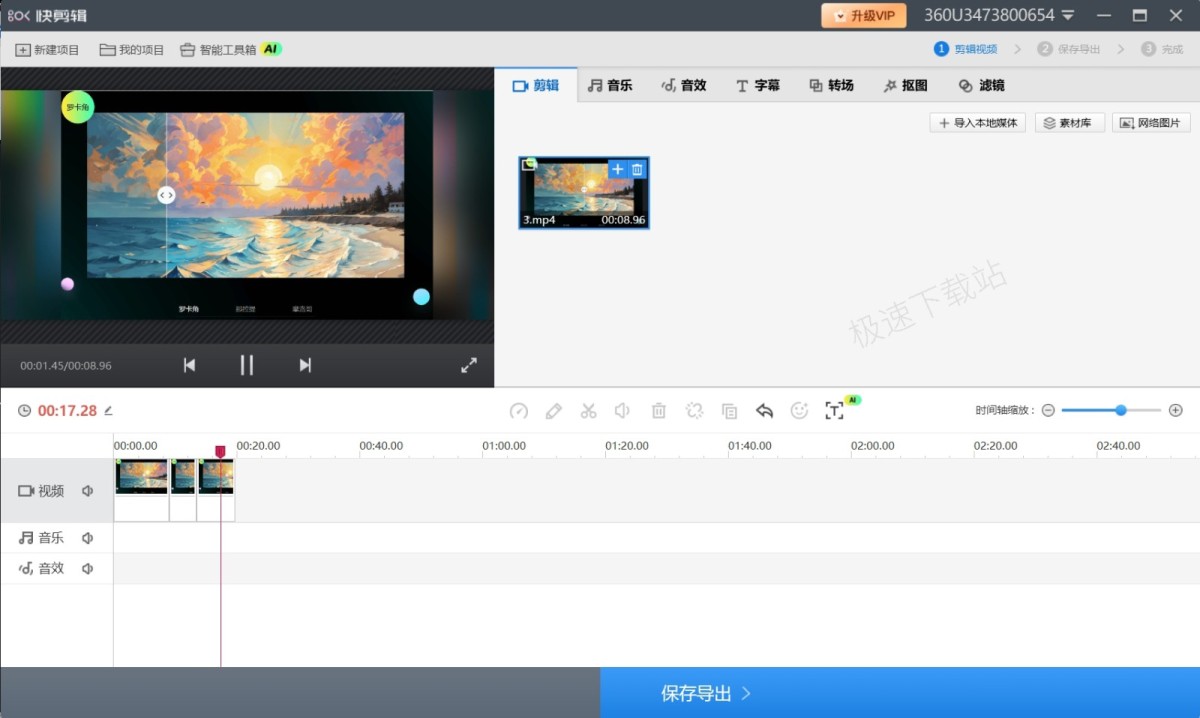Click the 时间轴缩放 timeline zoom slider

point(1110,410)
